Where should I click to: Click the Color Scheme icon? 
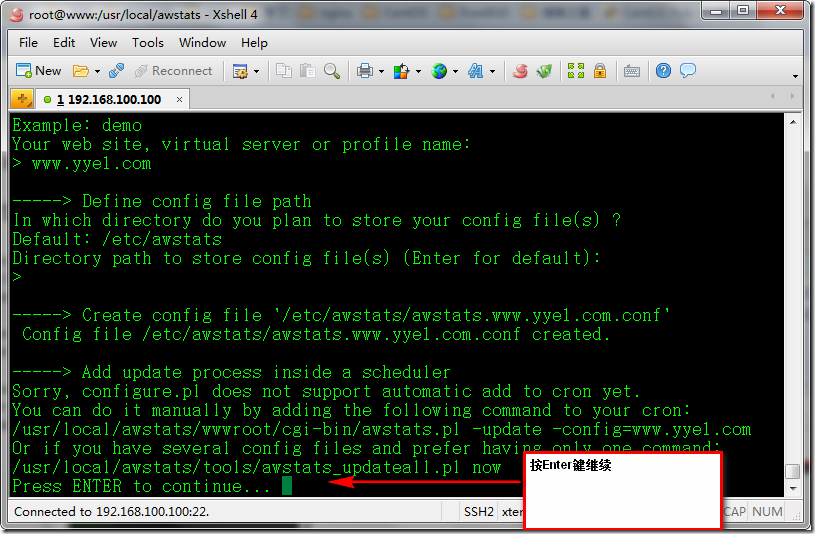tap(401, 71)
